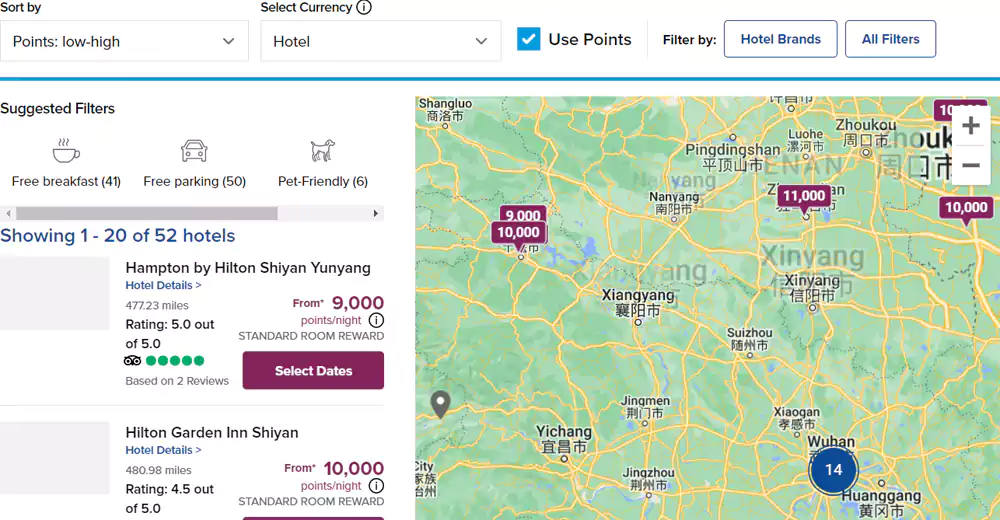Zoom out of the map with minus
Viewport: 1000px width, 520px height.
click(x=970, y=165)
